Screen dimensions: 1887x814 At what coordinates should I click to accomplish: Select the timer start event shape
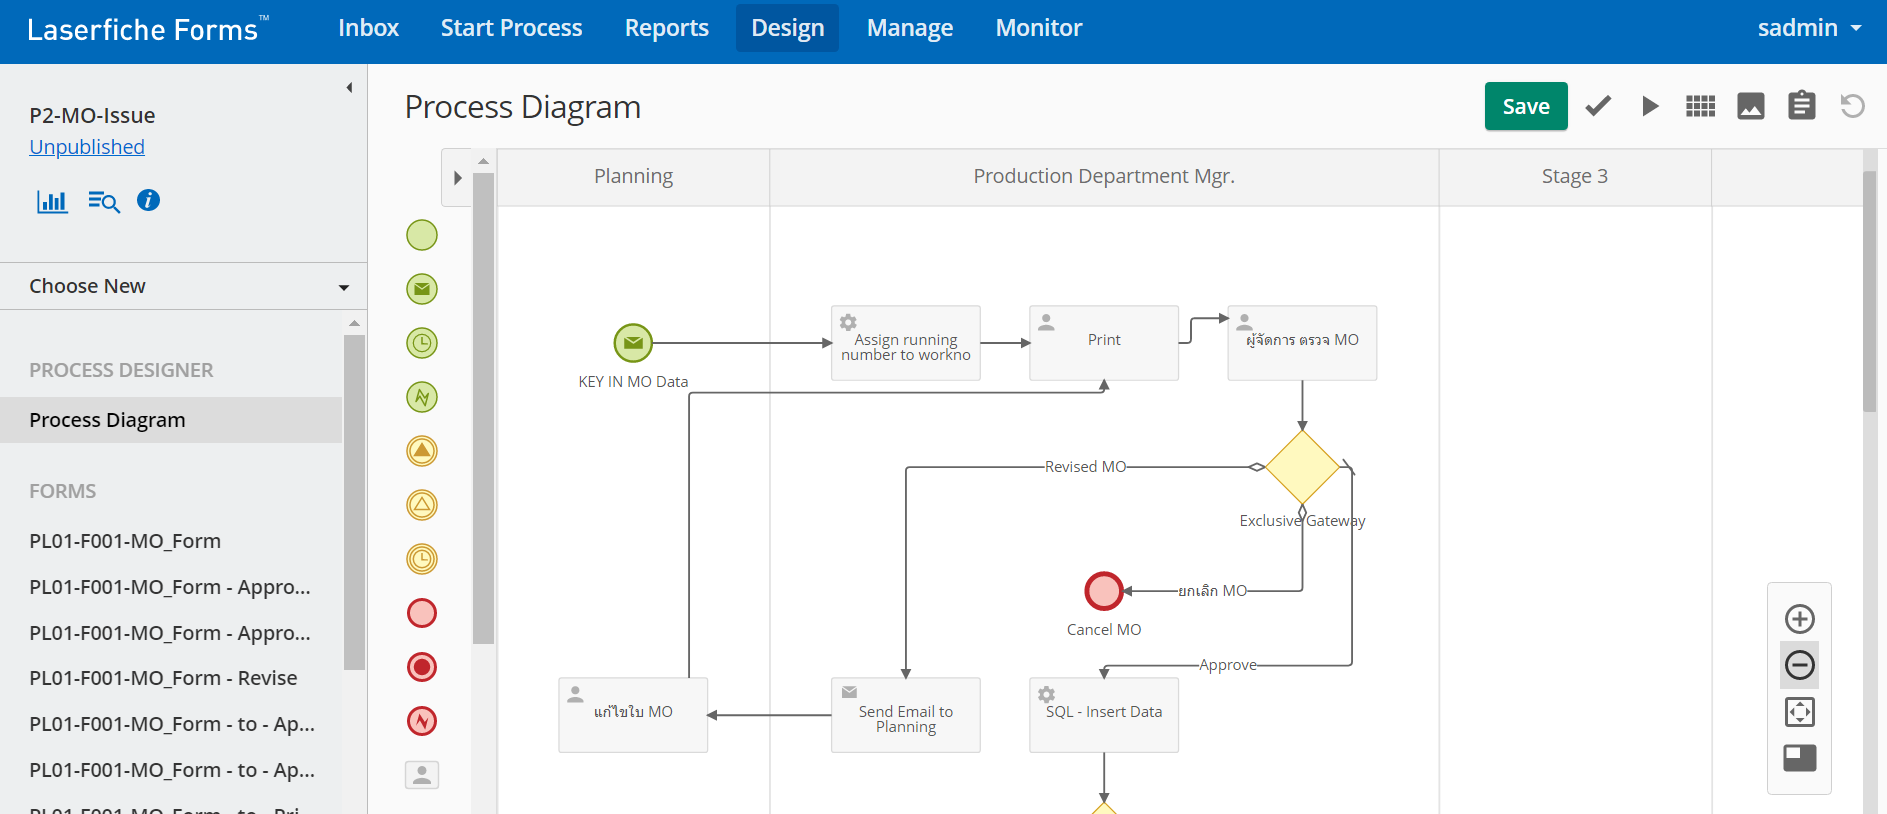coord(422,343)
